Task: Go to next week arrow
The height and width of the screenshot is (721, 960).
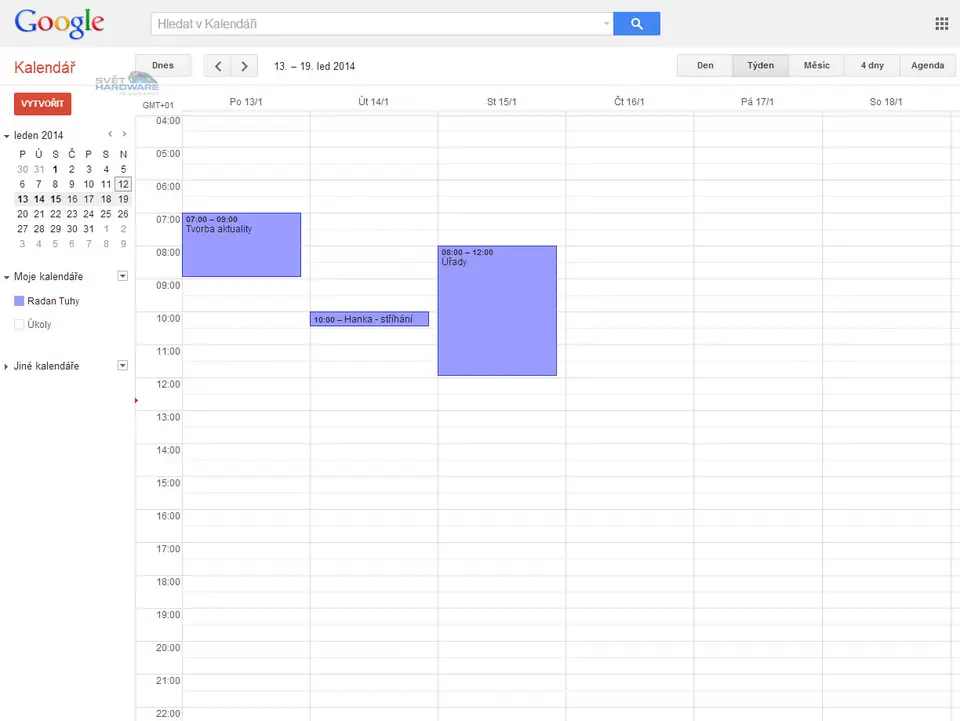Action: pos(244,66)
